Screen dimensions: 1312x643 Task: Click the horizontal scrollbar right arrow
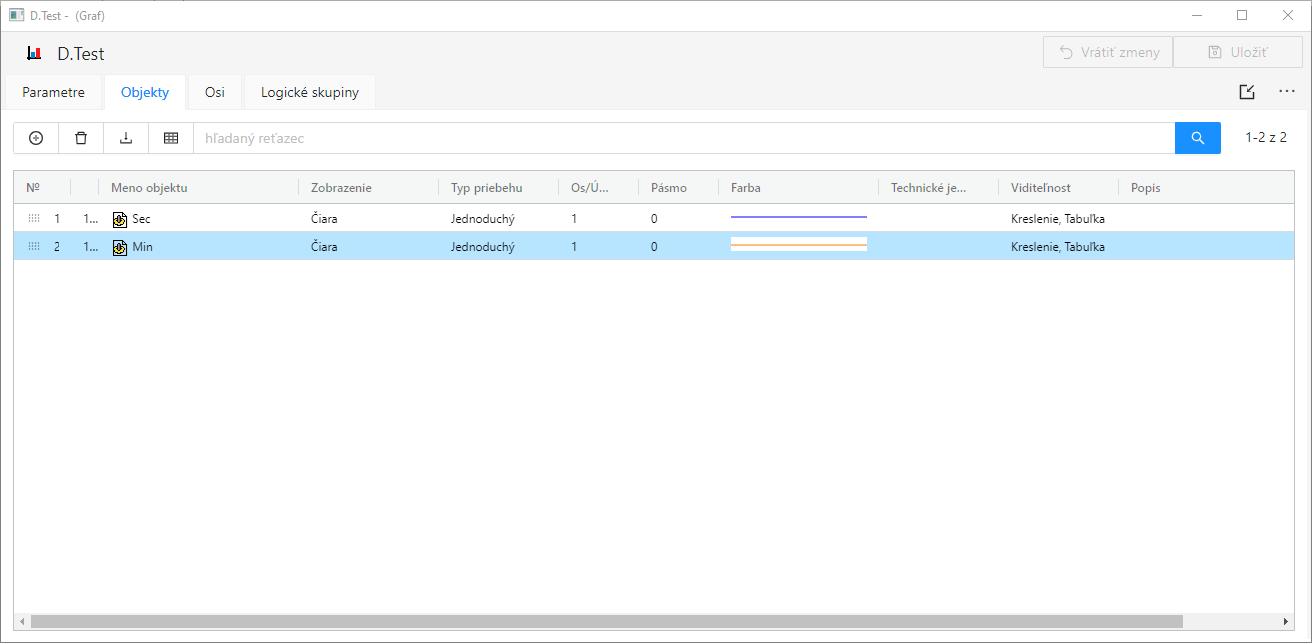click(x=1287, y=621)
